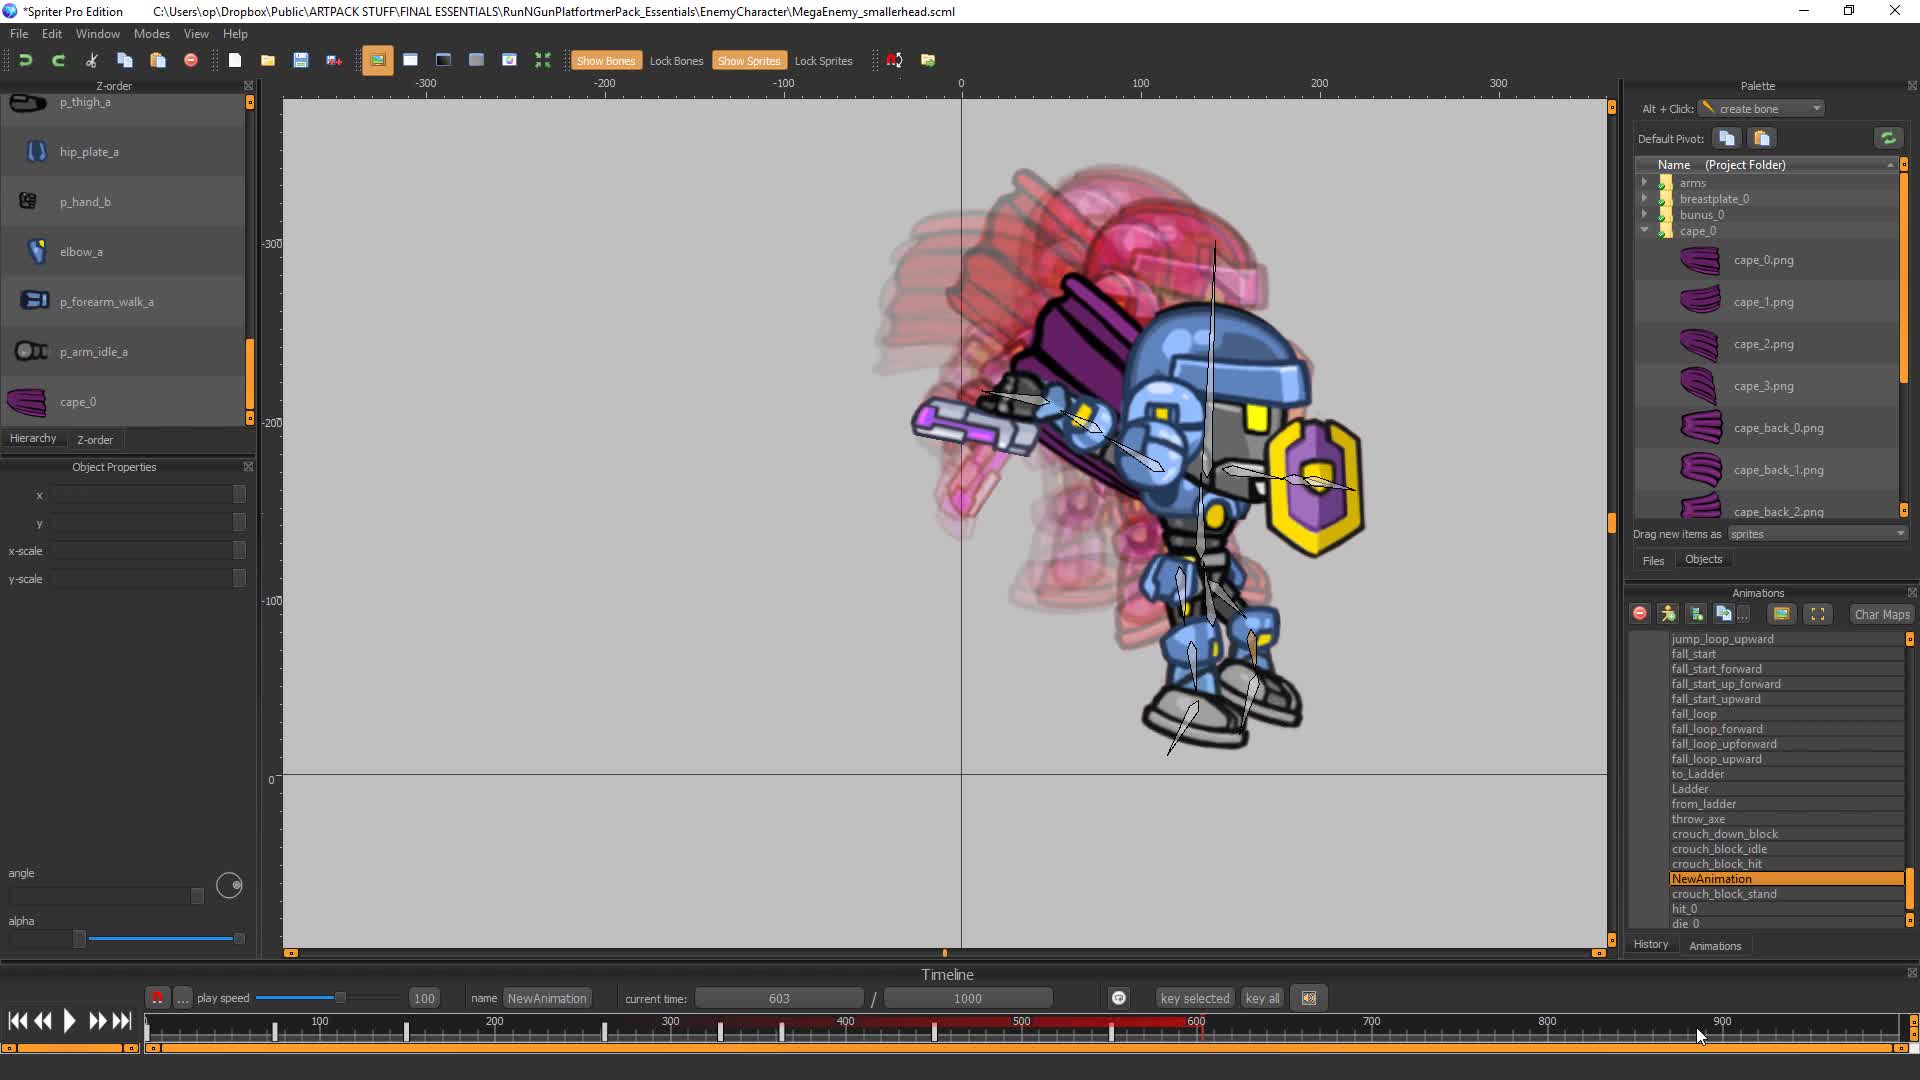Switch to the Hierarchy tab
This screenshot has height=1080, width=1920.
click(33, 439)
